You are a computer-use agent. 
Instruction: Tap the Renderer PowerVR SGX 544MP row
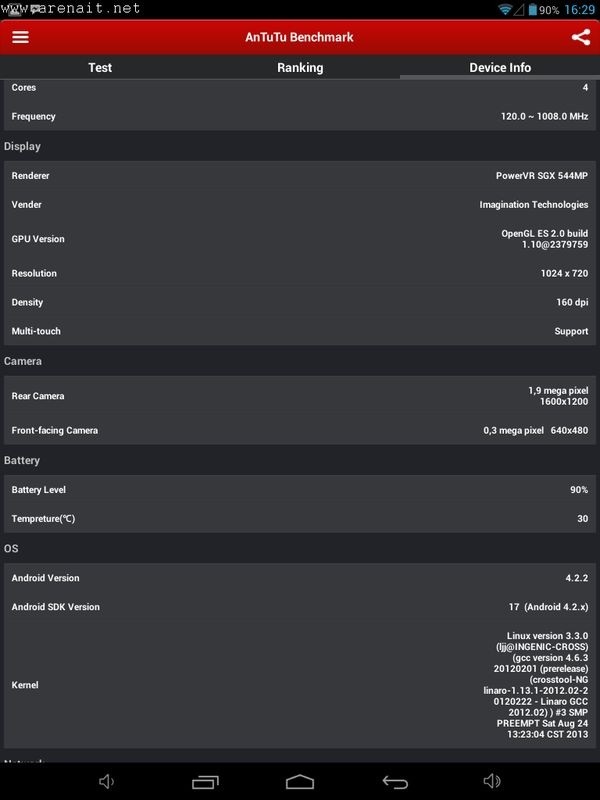pos(300,176)
